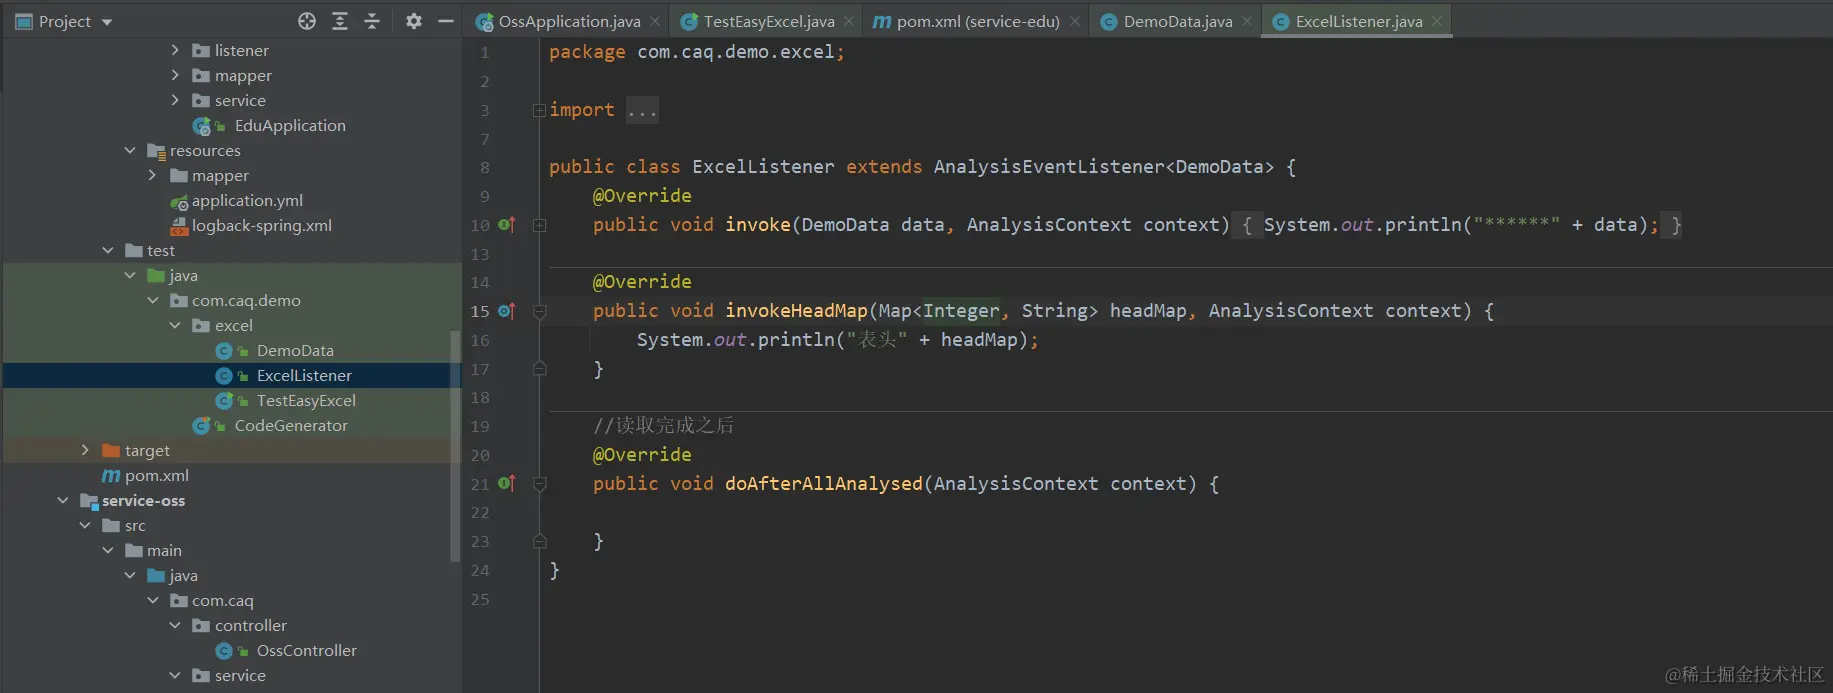
Task: Click the invokeHeadMap method name
Action: (x=796, y=311)
